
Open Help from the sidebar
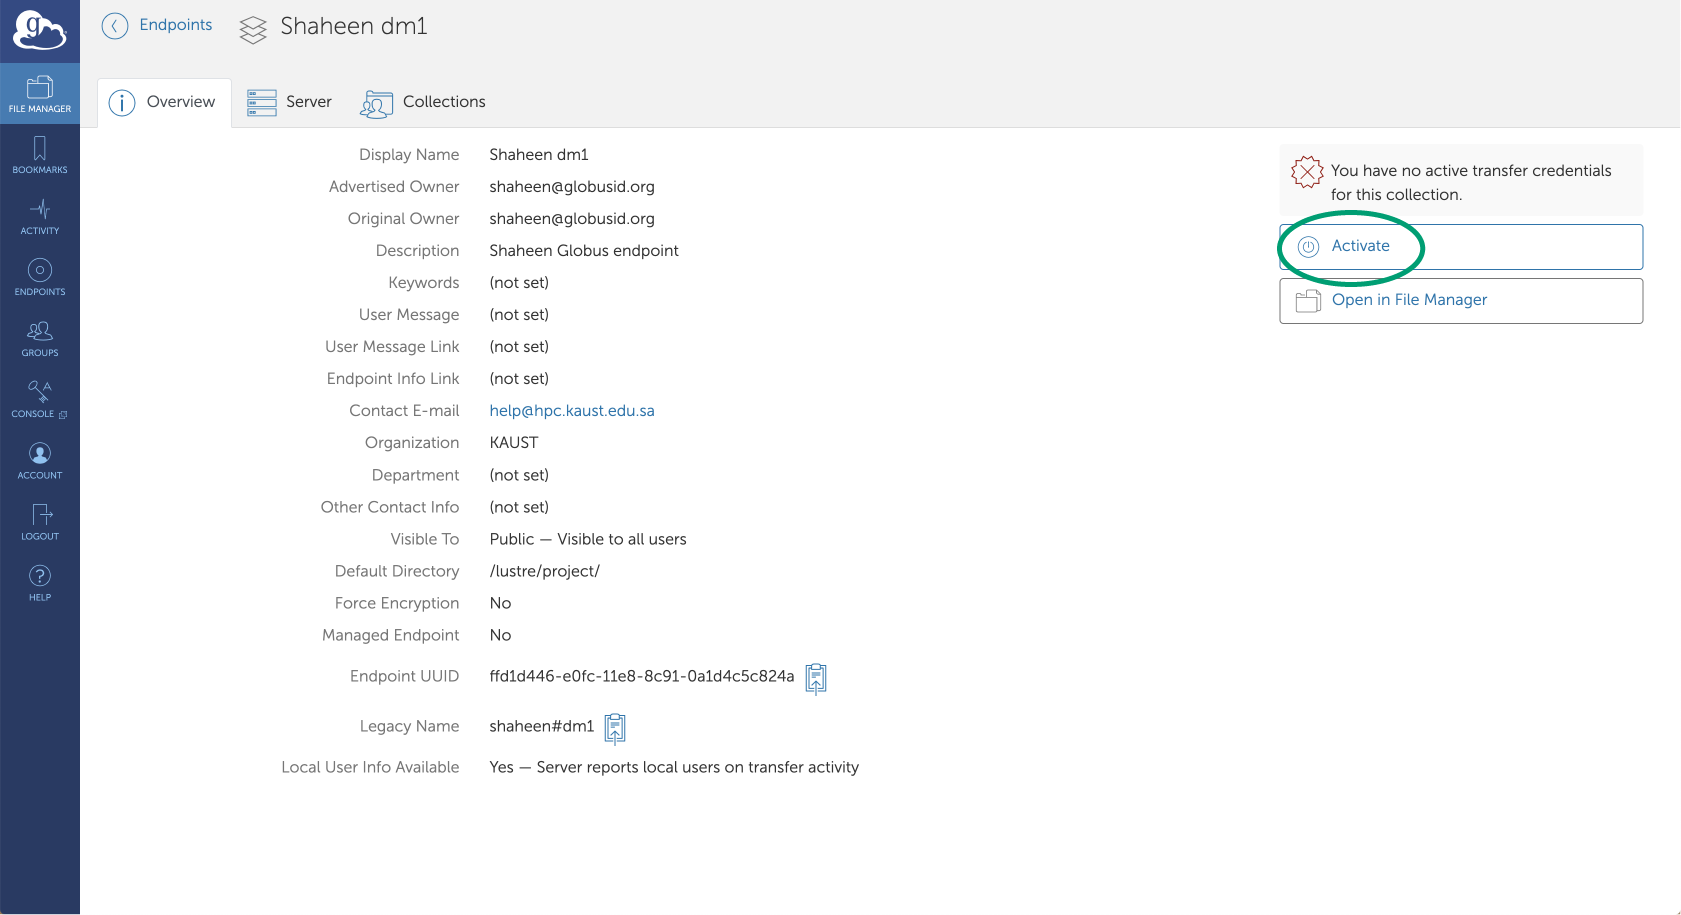pos(40,583)
